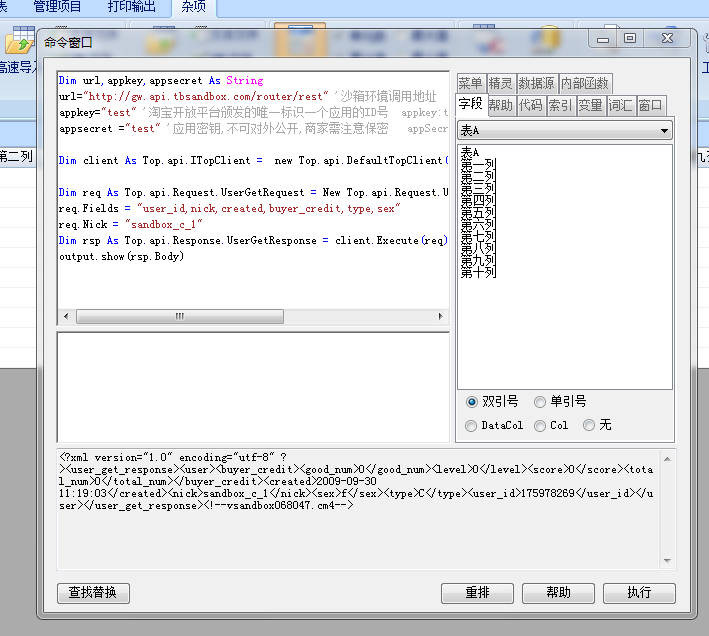Click the 帮助 button at the bottom
Screen dimensions: 709x636
pos(558,593)
